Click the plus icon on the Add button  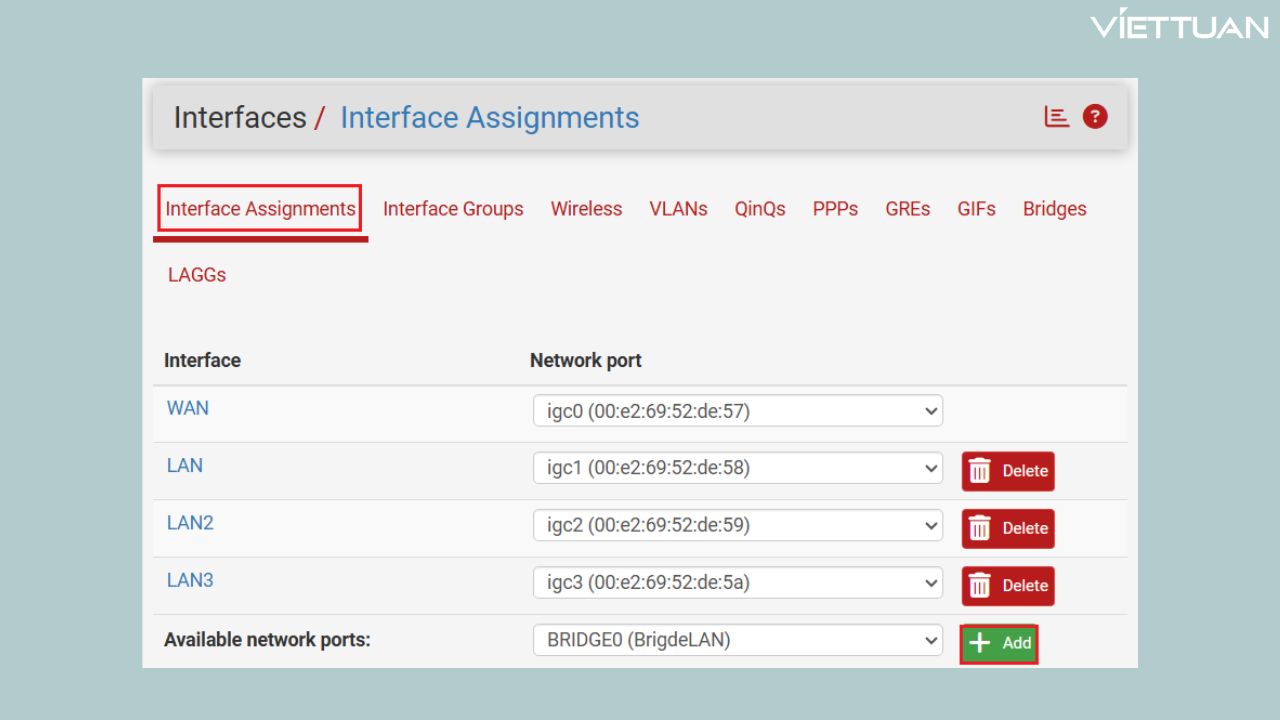tap(980, 643)
